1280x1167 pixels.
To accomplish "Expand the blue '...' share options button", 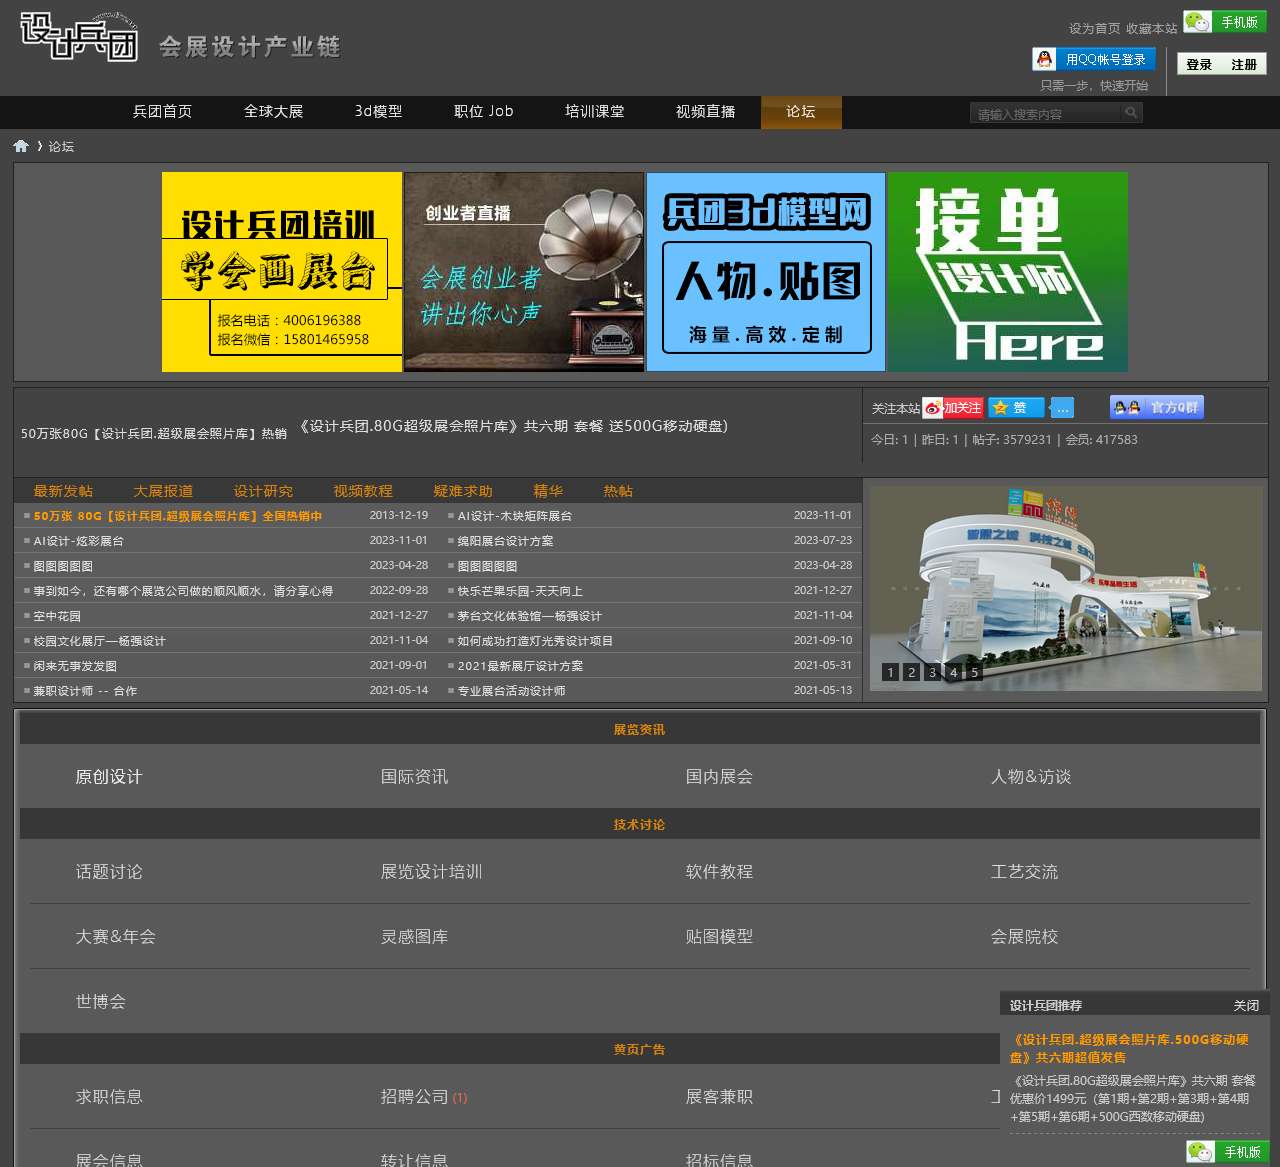I will [x=1062, y=408].
